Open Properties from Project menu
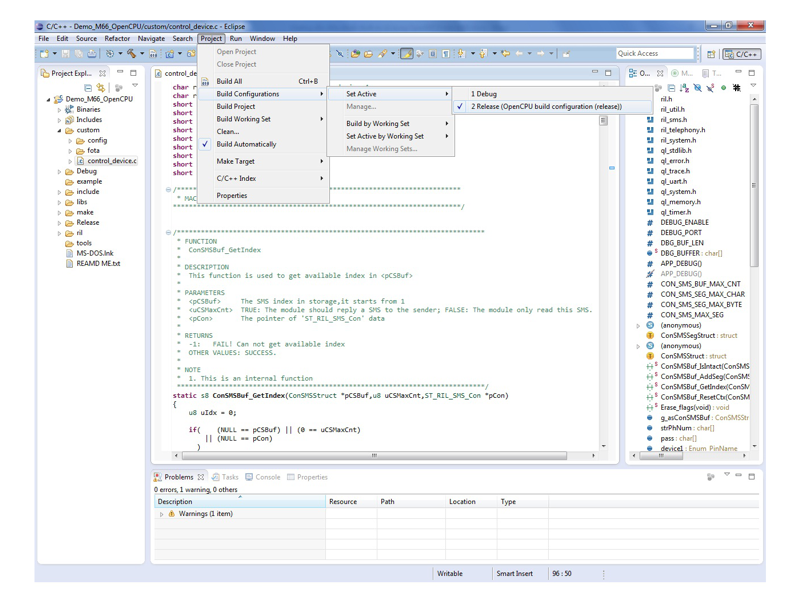This screenshot has height=603, width=800. tap(263, 195)
